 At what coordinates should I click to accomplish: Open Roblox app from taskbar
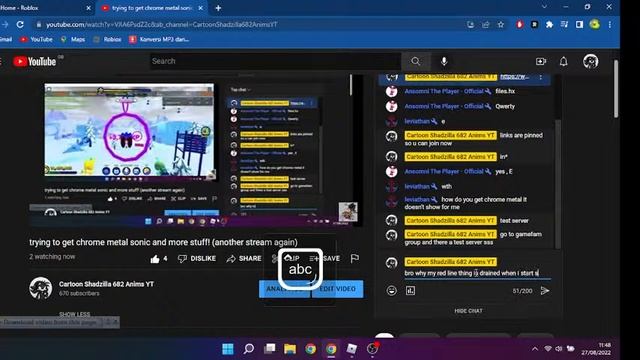pos(351,349)
